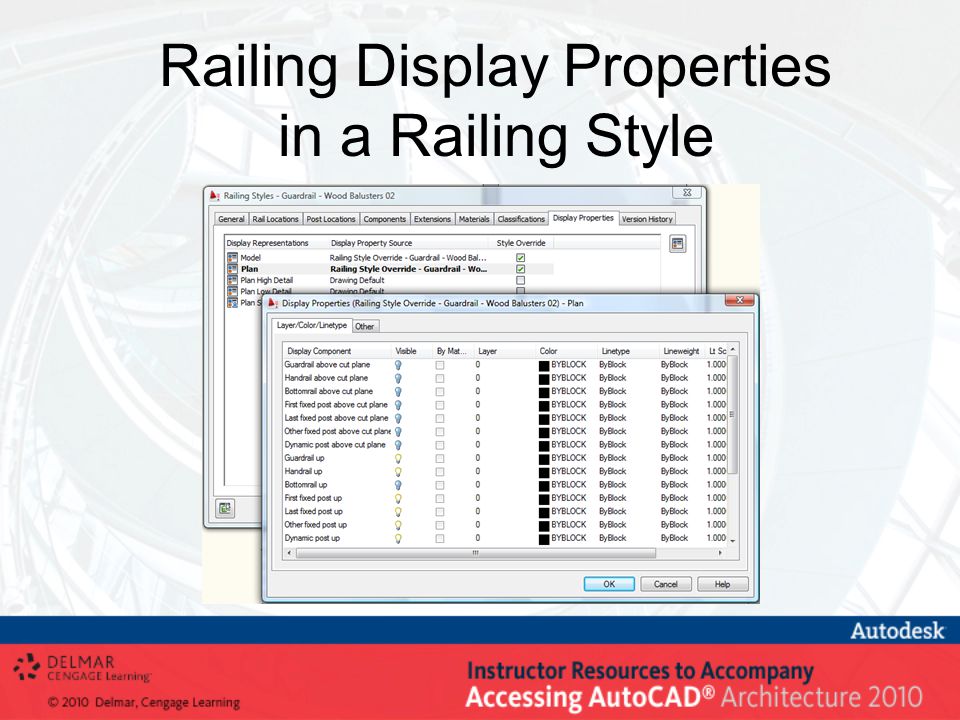Check By Material for Handrail up

click(x=440, y=472)
